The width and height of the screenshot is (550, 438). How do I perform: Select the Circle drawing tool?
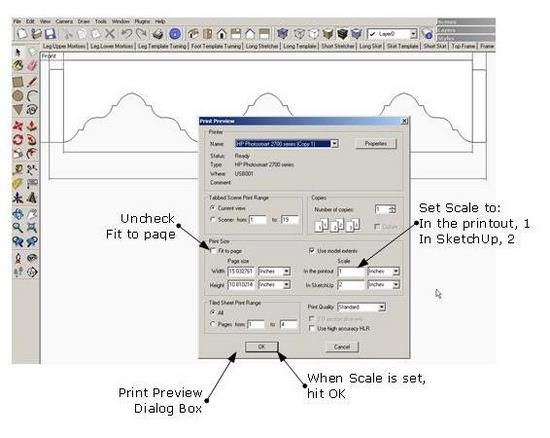[18, 95]
